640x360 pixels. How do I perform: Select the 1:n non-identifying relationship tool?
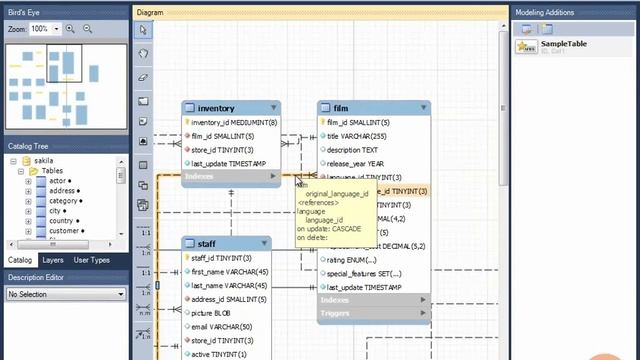coord(144,249)
